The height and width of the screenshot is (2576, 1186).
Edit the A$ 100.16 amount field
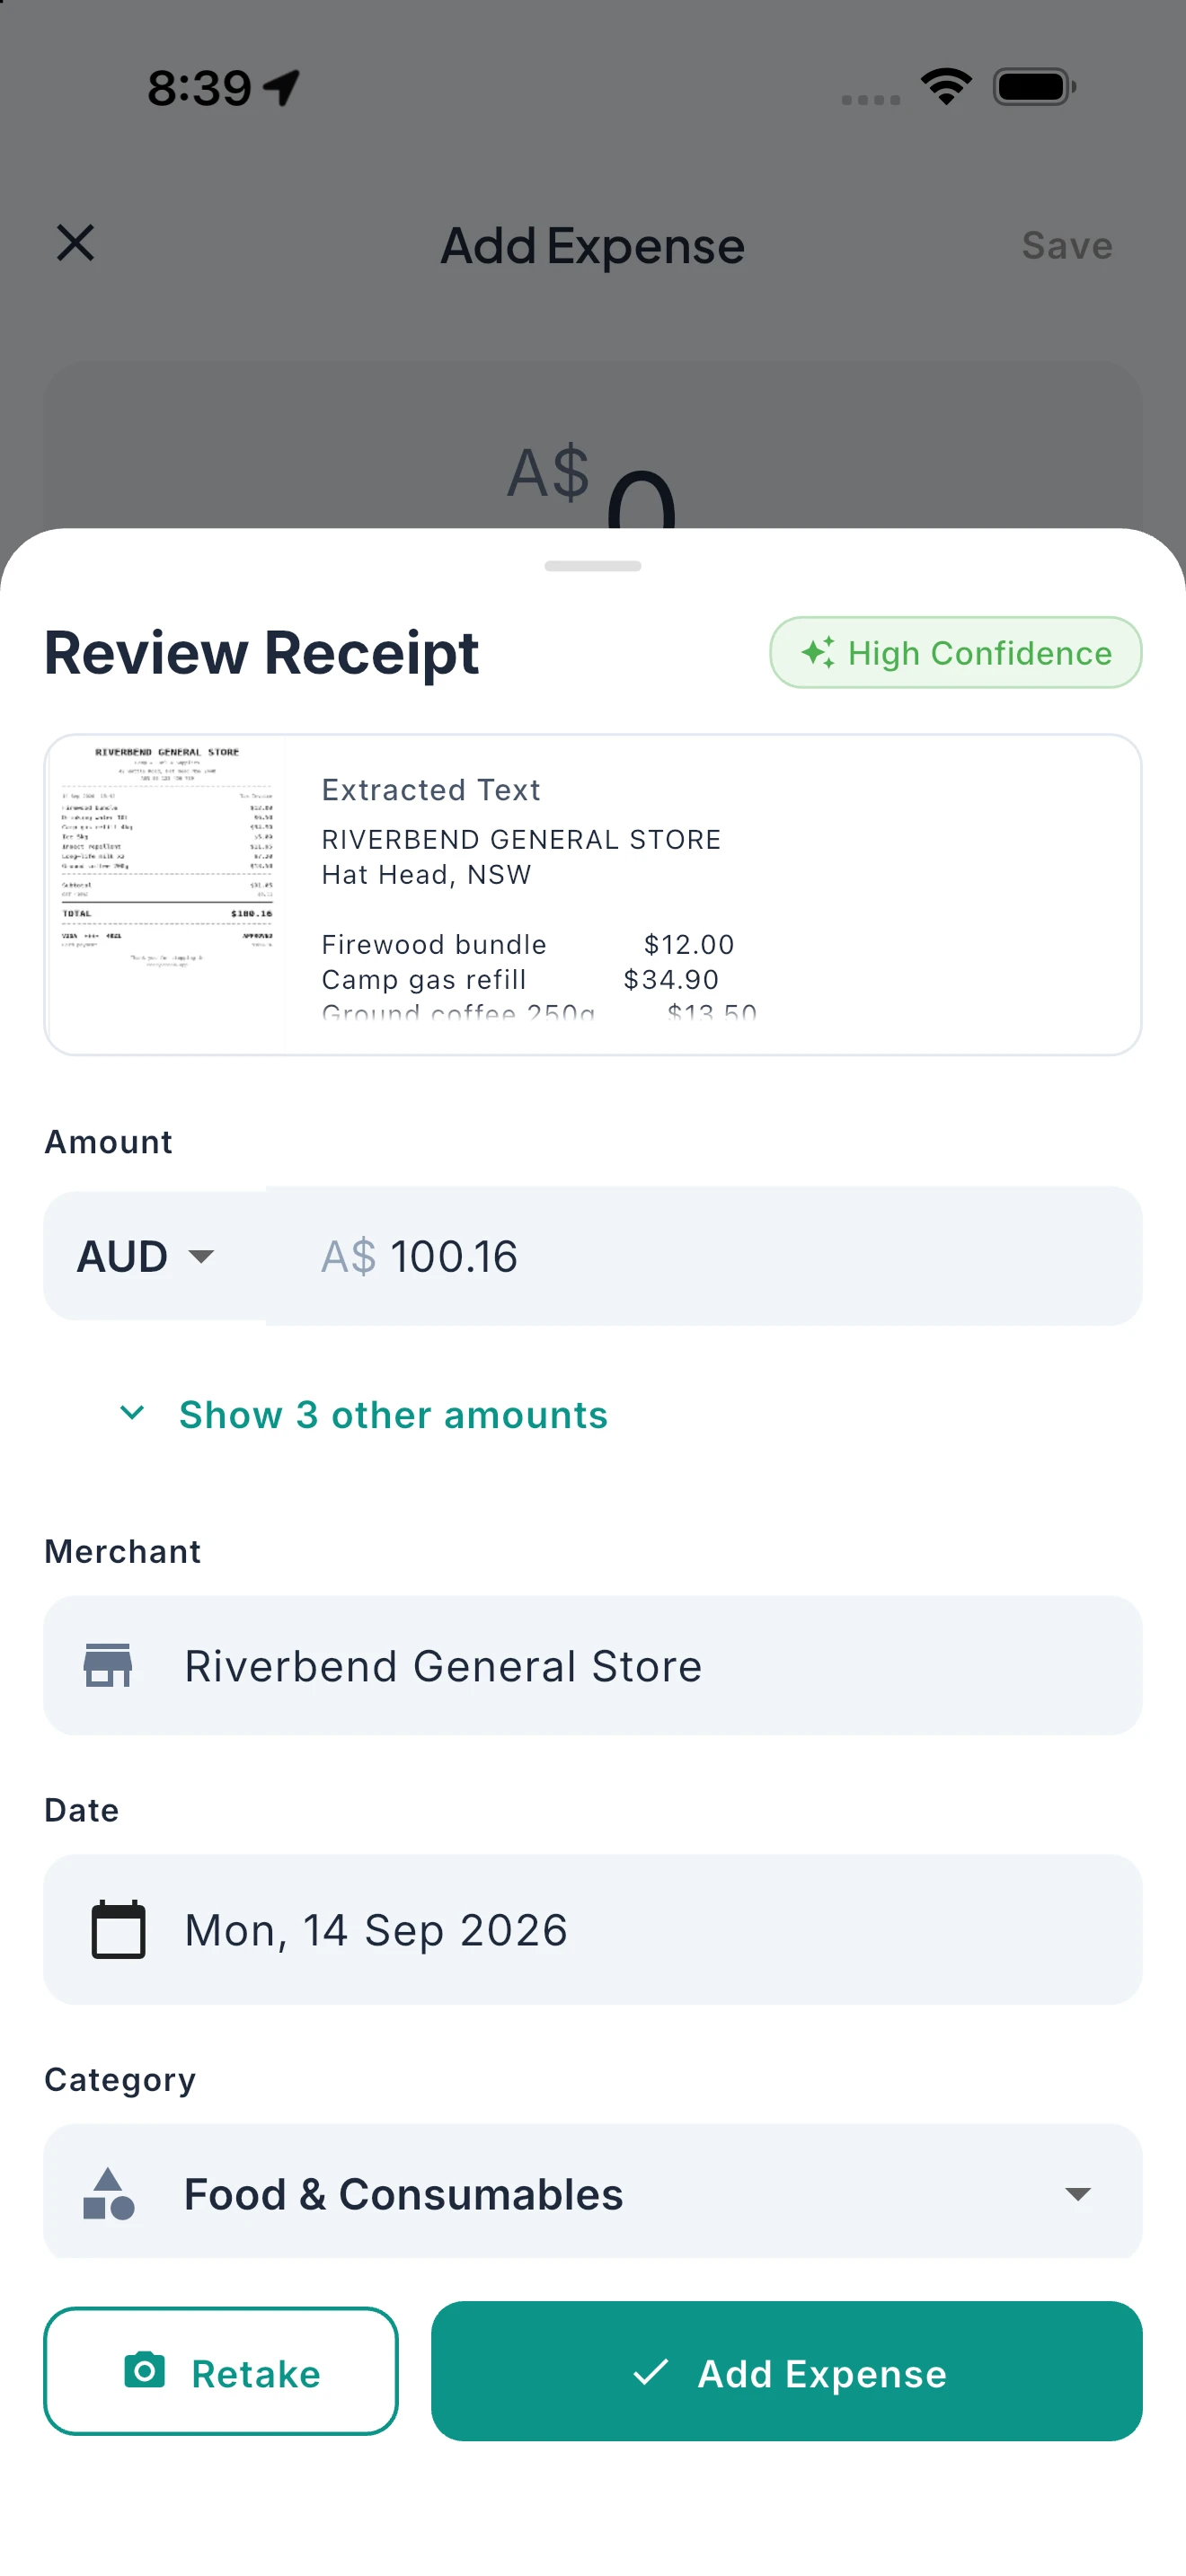[x=703, y=1256]
